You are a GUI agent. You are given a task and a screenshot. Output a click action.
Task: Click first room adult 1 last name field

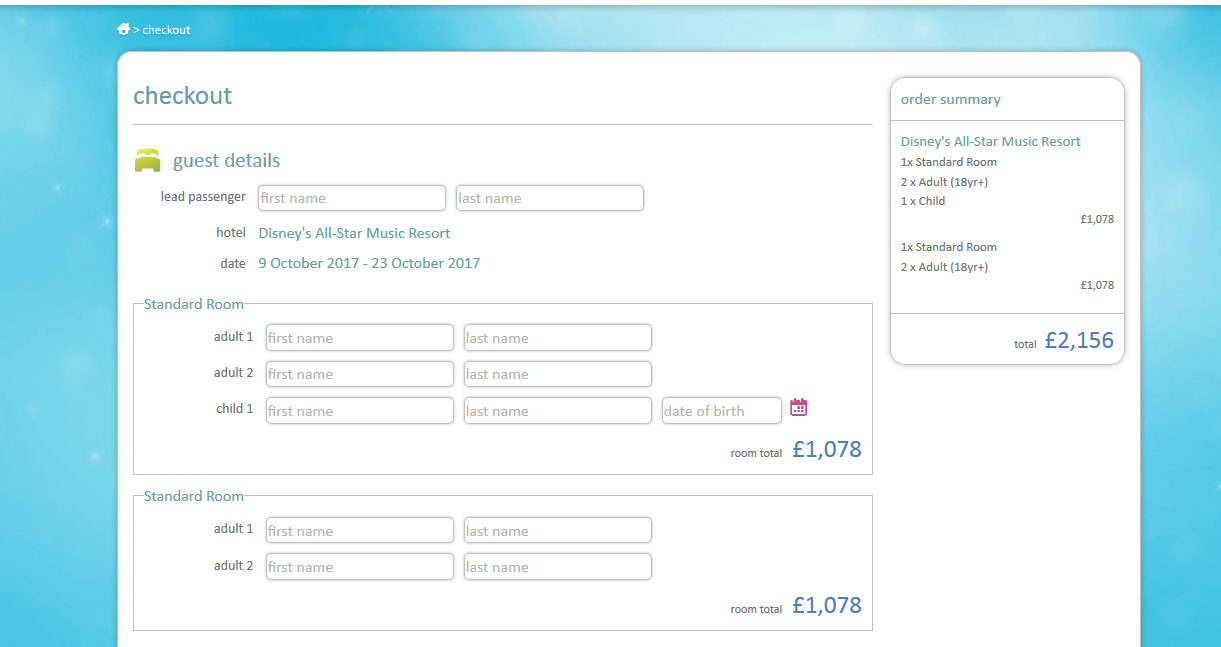(x=558, y=338)
